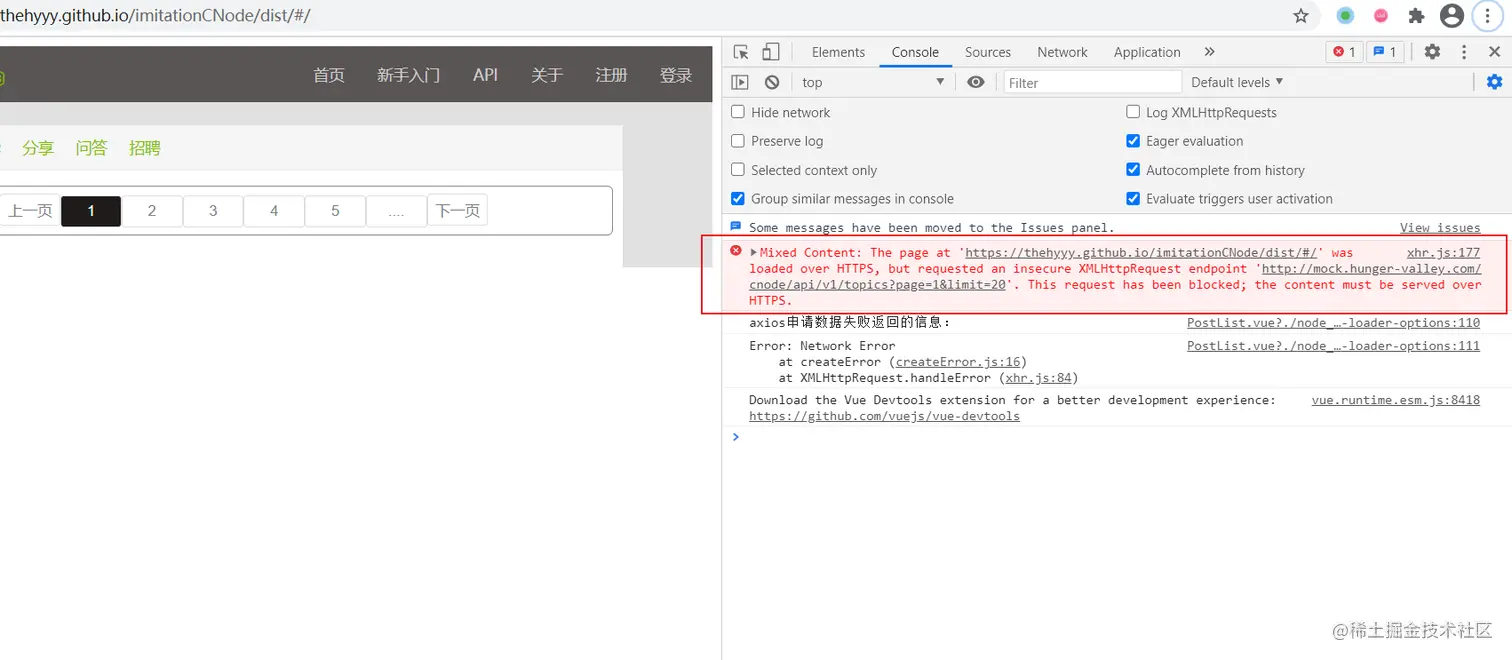
Task: Select the 分享 topic tab
Action: [x=38, y=148]
